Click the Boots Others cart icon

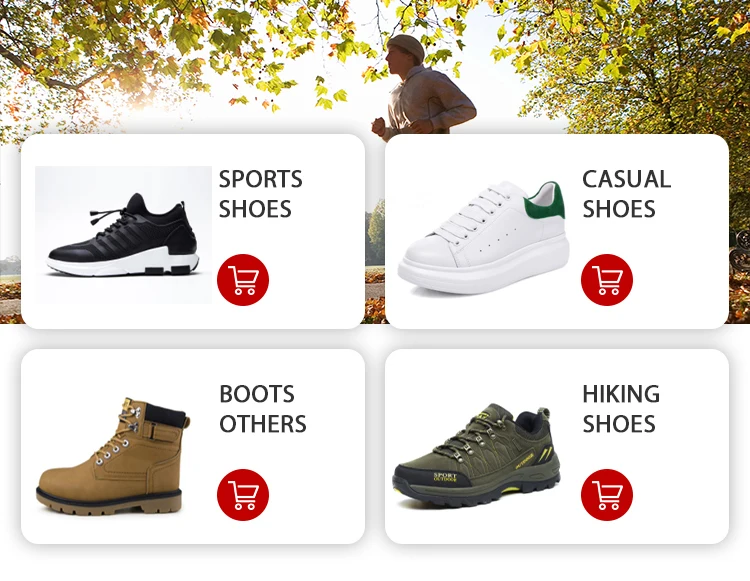[243, 495]
